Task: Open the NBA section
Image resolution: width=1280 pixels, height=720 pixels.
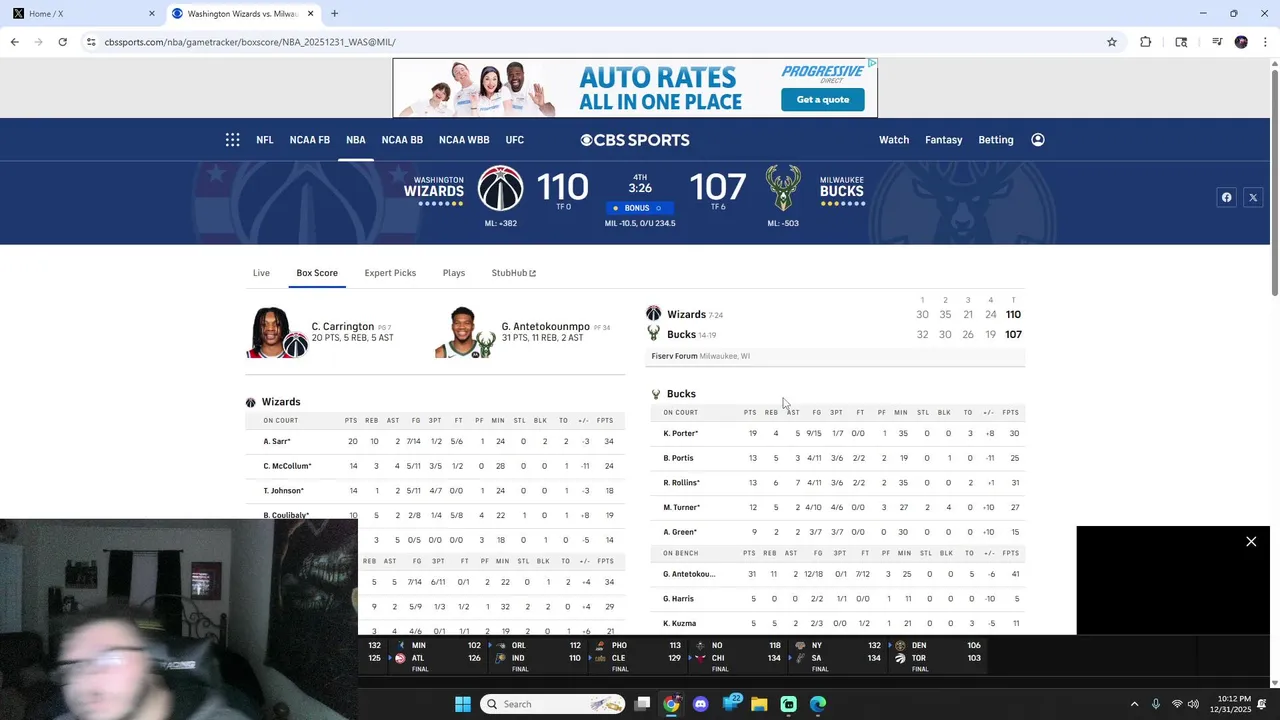Action: coord(356,140)
